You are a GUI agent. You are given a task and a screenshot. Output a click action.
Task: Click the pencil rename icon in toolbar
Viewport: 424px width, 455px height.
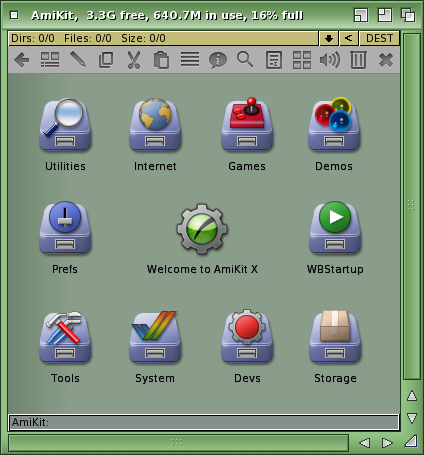78,60
